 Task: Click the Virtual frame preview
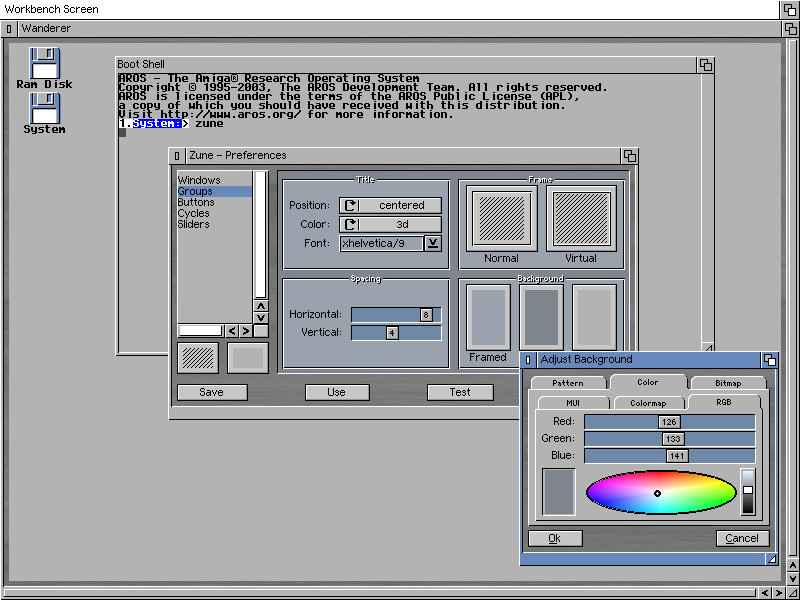pyautogui.click(x=581, y=218)
